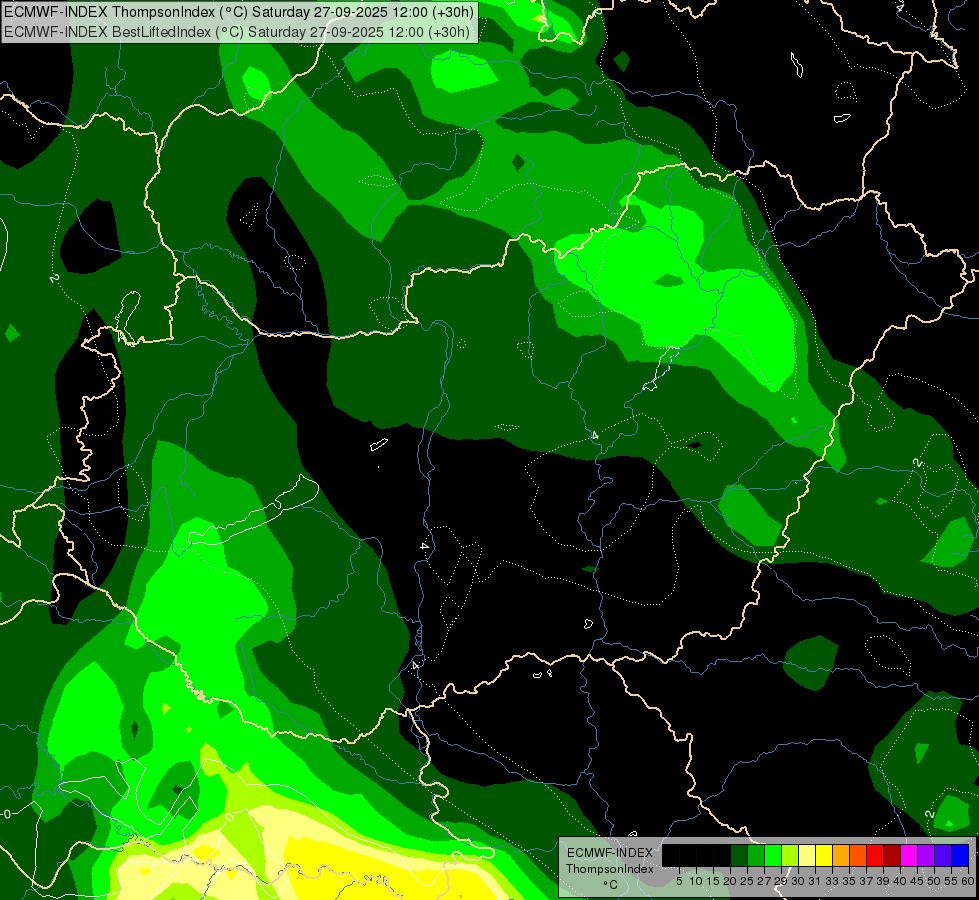Image resolution: width=979 pixels, height=900 pixels.
Task: Click legend tick value 29
Action: tap(782, 881)
